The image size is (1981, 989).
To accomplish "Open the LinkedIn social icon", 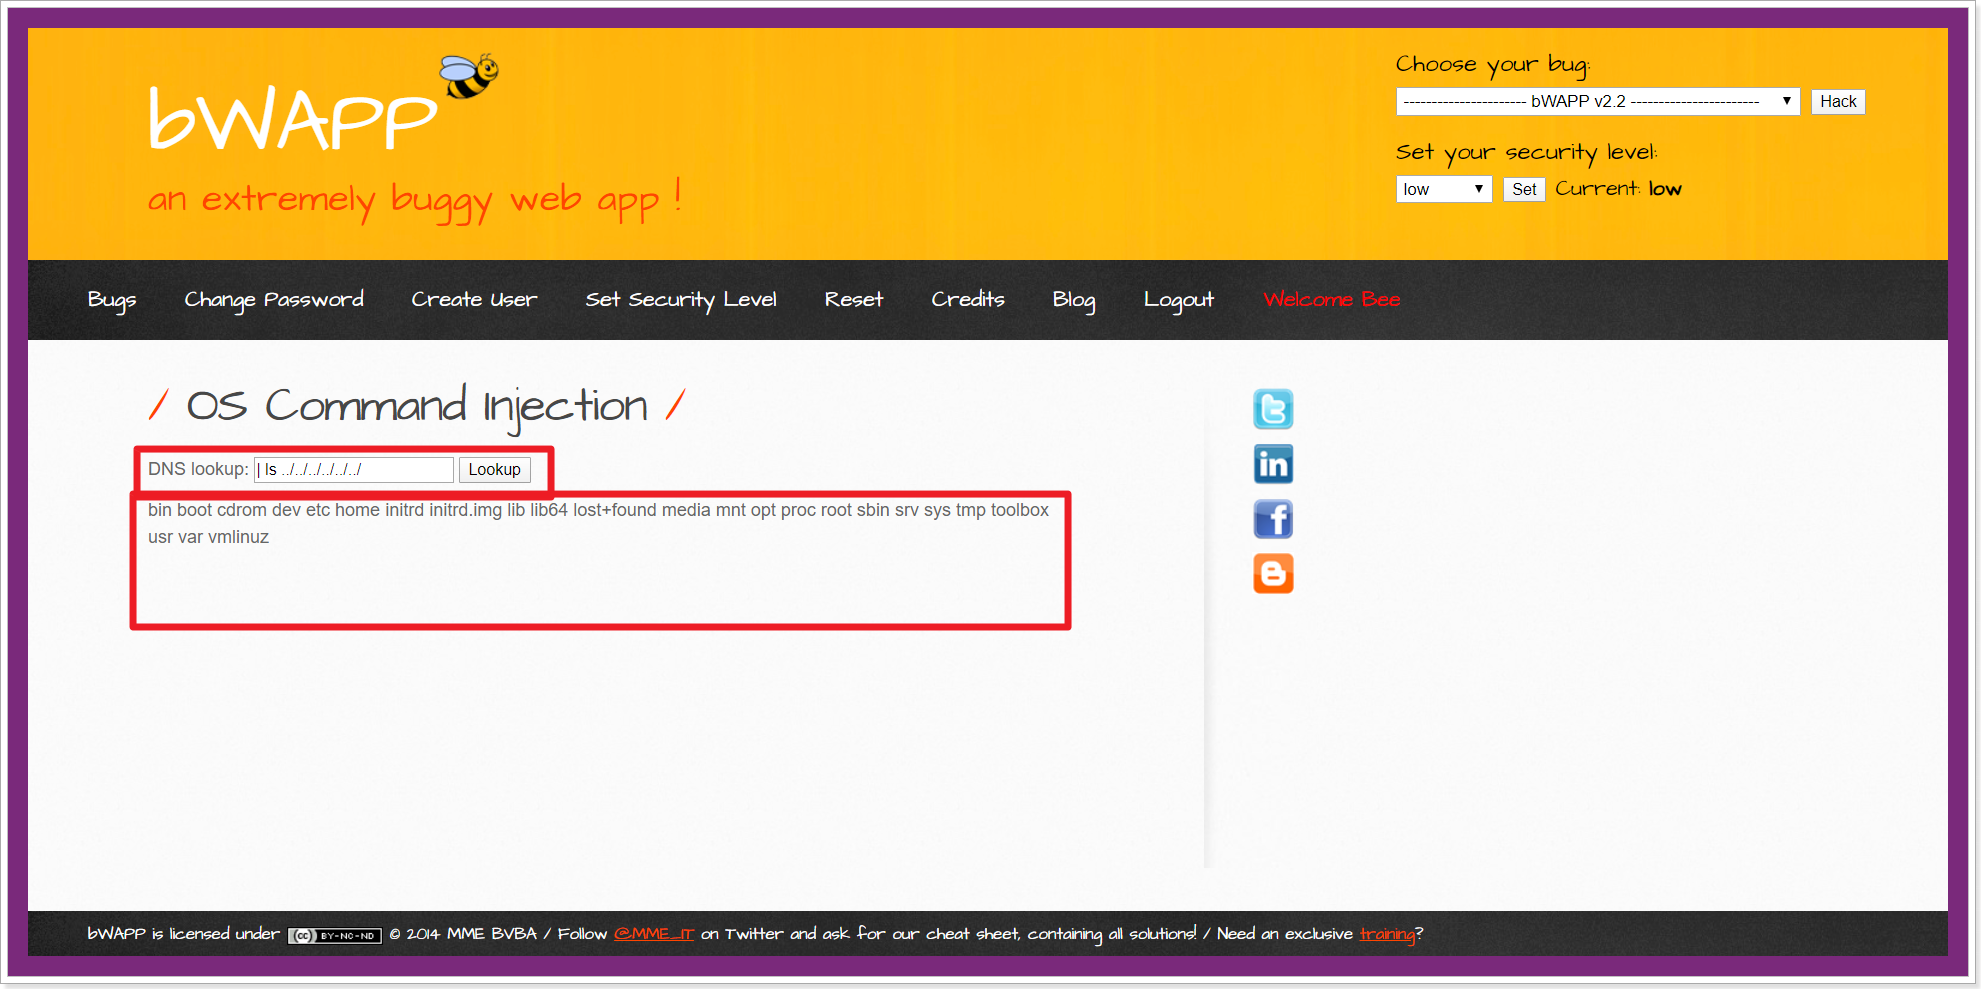I will [x=1273, y=464].
